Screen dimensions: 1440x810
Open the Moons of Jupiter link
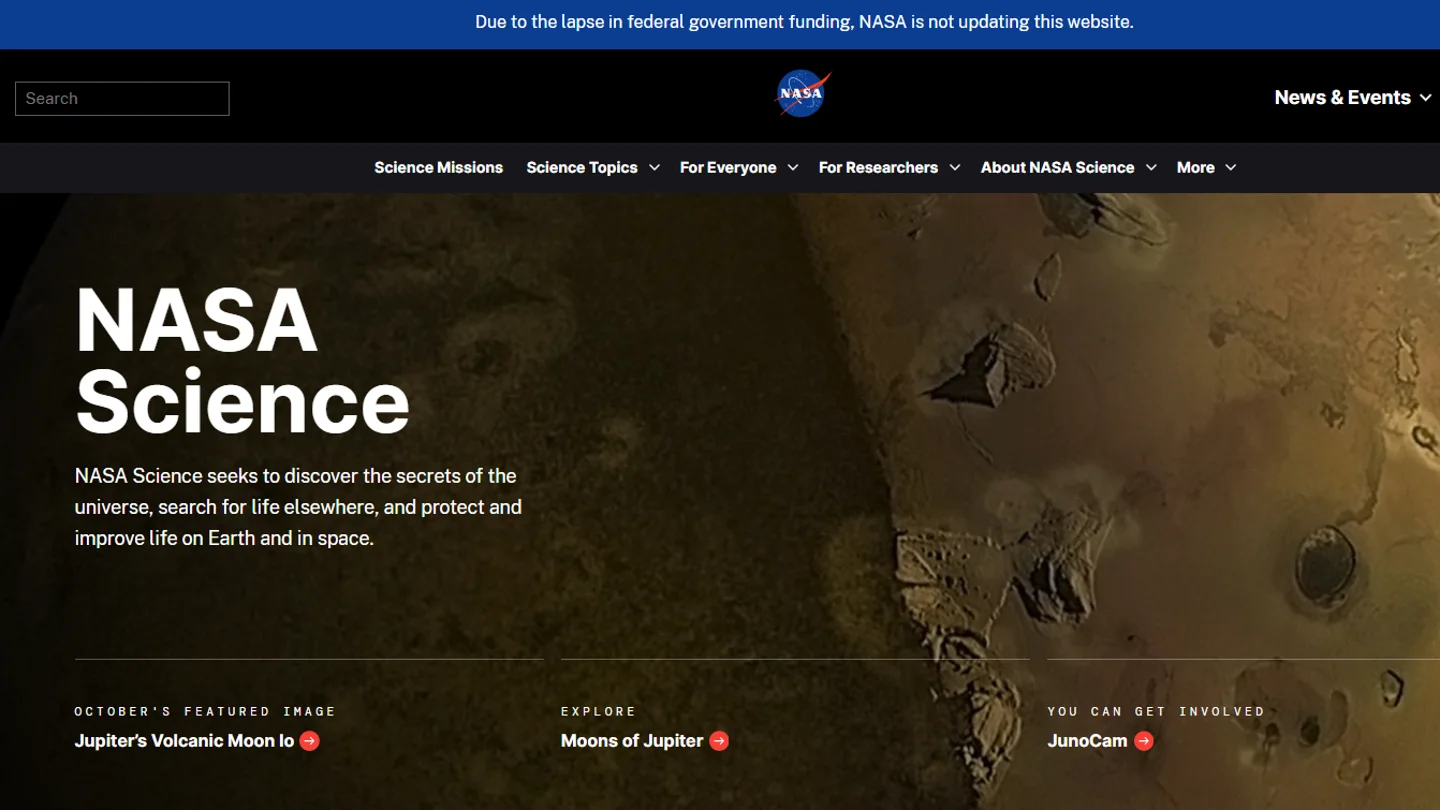pos(632,741)
